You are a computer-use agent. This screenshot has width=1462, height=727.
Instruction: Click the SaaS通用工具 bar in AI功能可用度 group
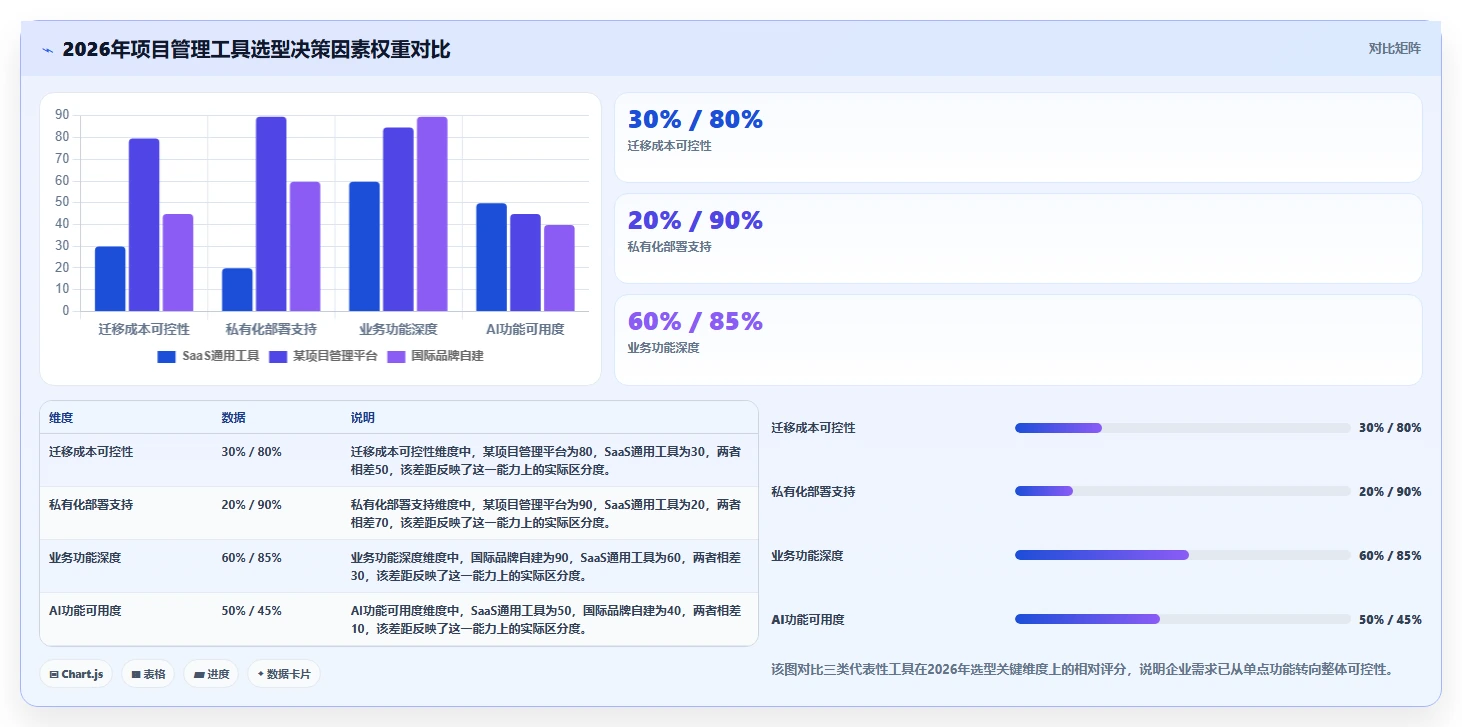[491, 257]
